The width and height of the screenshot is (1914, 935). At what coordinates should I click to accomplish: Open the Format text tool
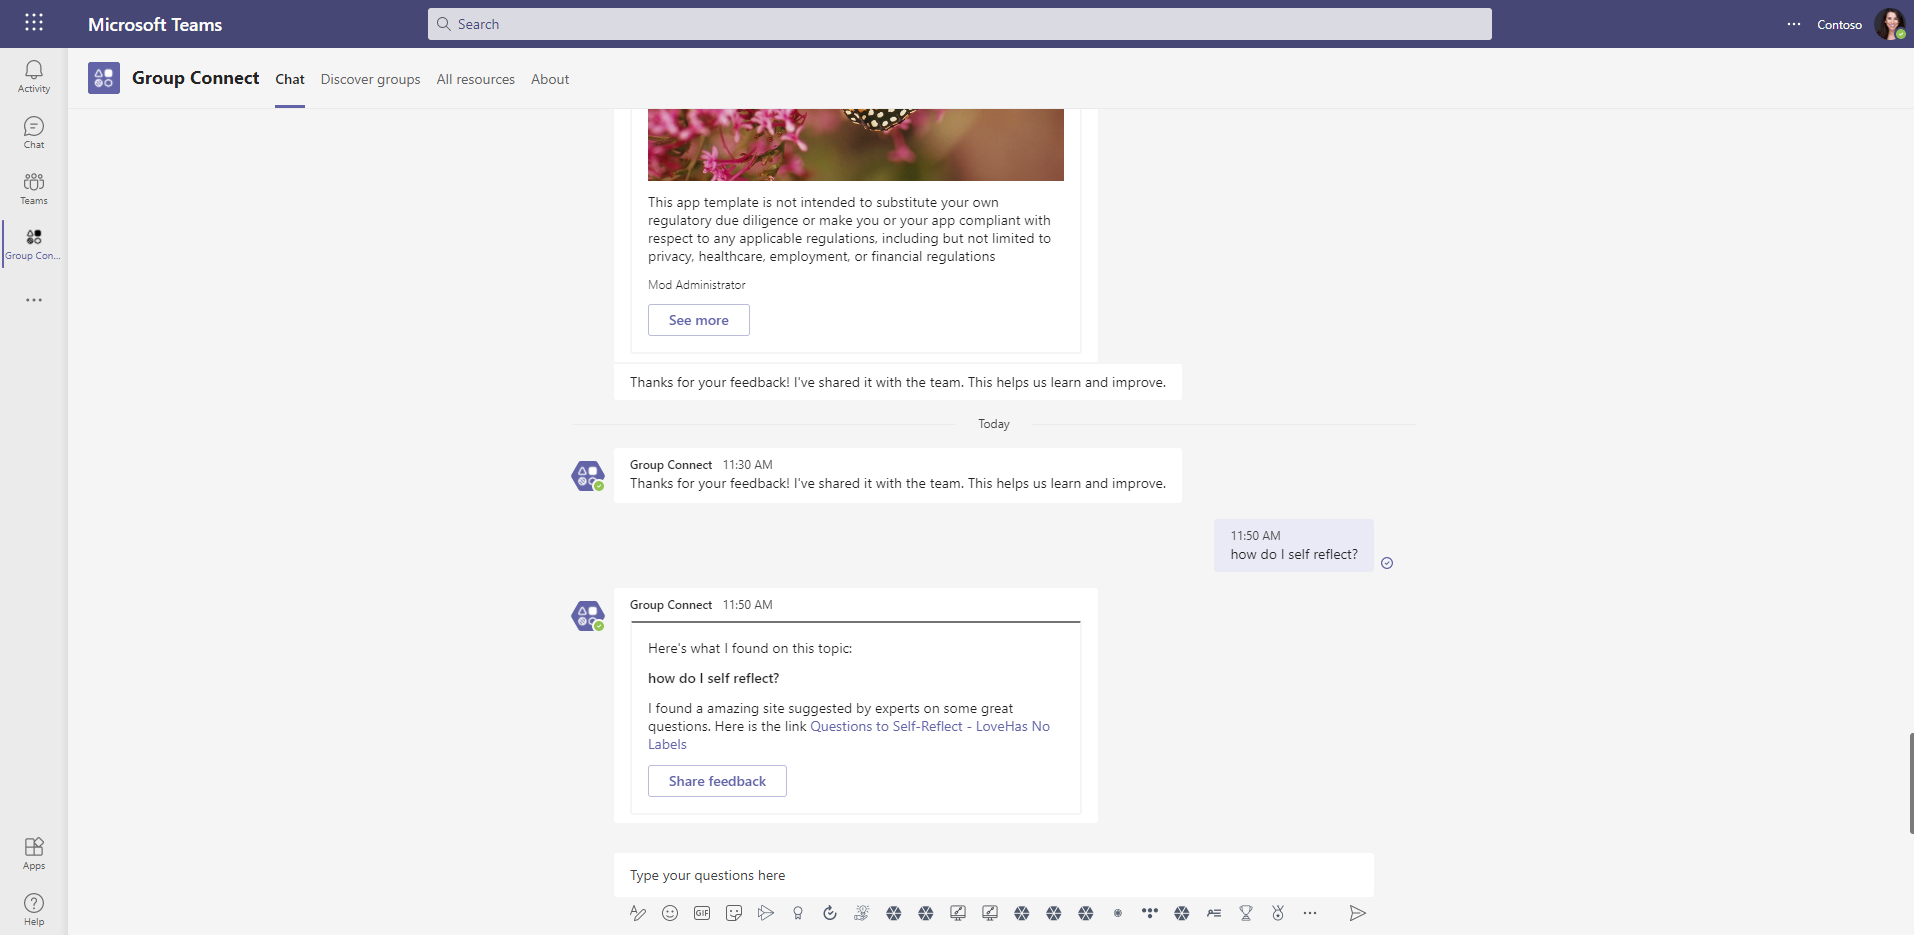[638, 913]
